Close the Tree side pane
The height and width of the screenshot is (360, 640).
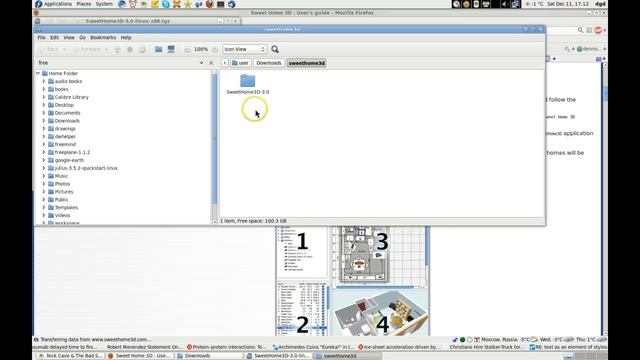point(211,63)
